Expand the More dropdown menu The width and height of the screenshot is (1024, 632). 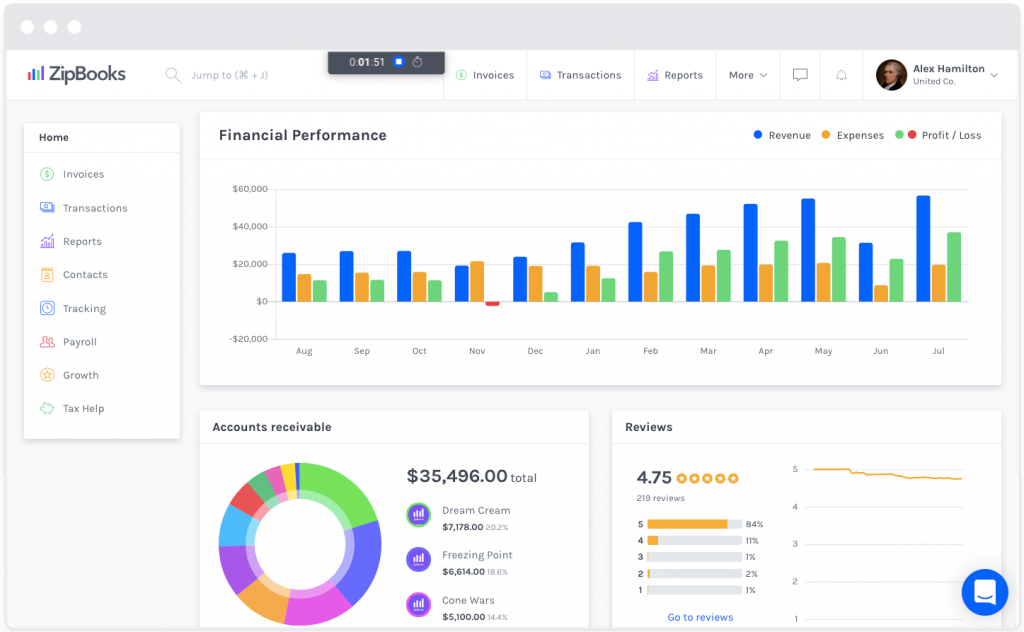748,75
